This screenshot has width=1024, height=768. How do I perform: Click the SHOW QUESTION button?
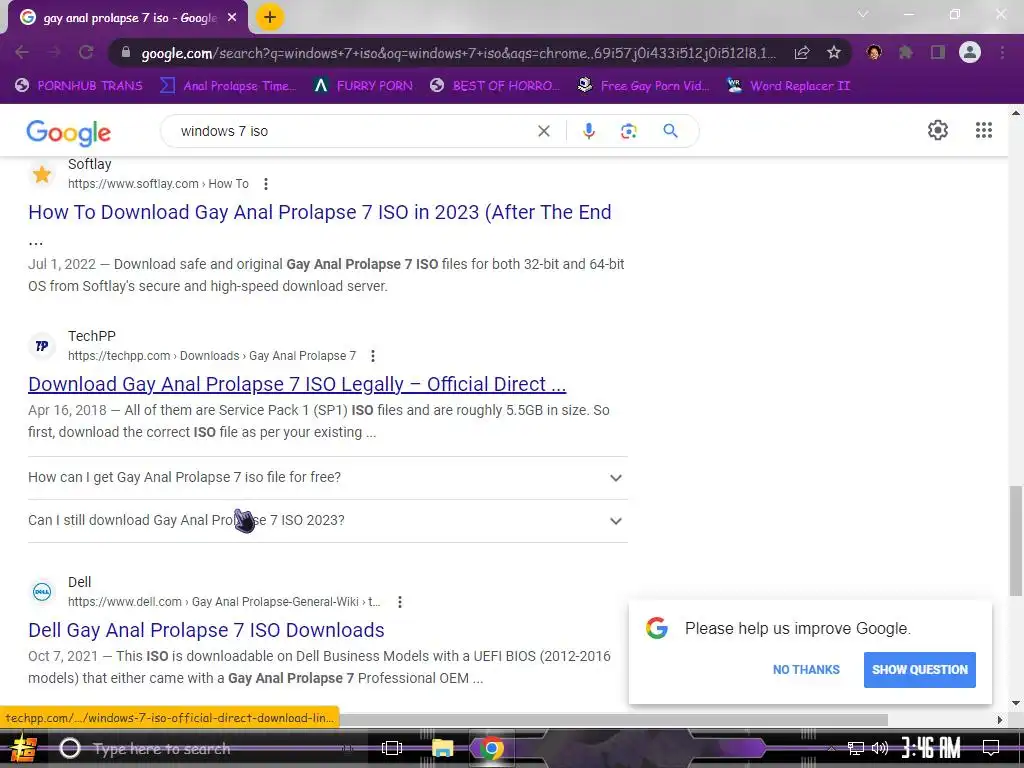click(x=920, y=669)
